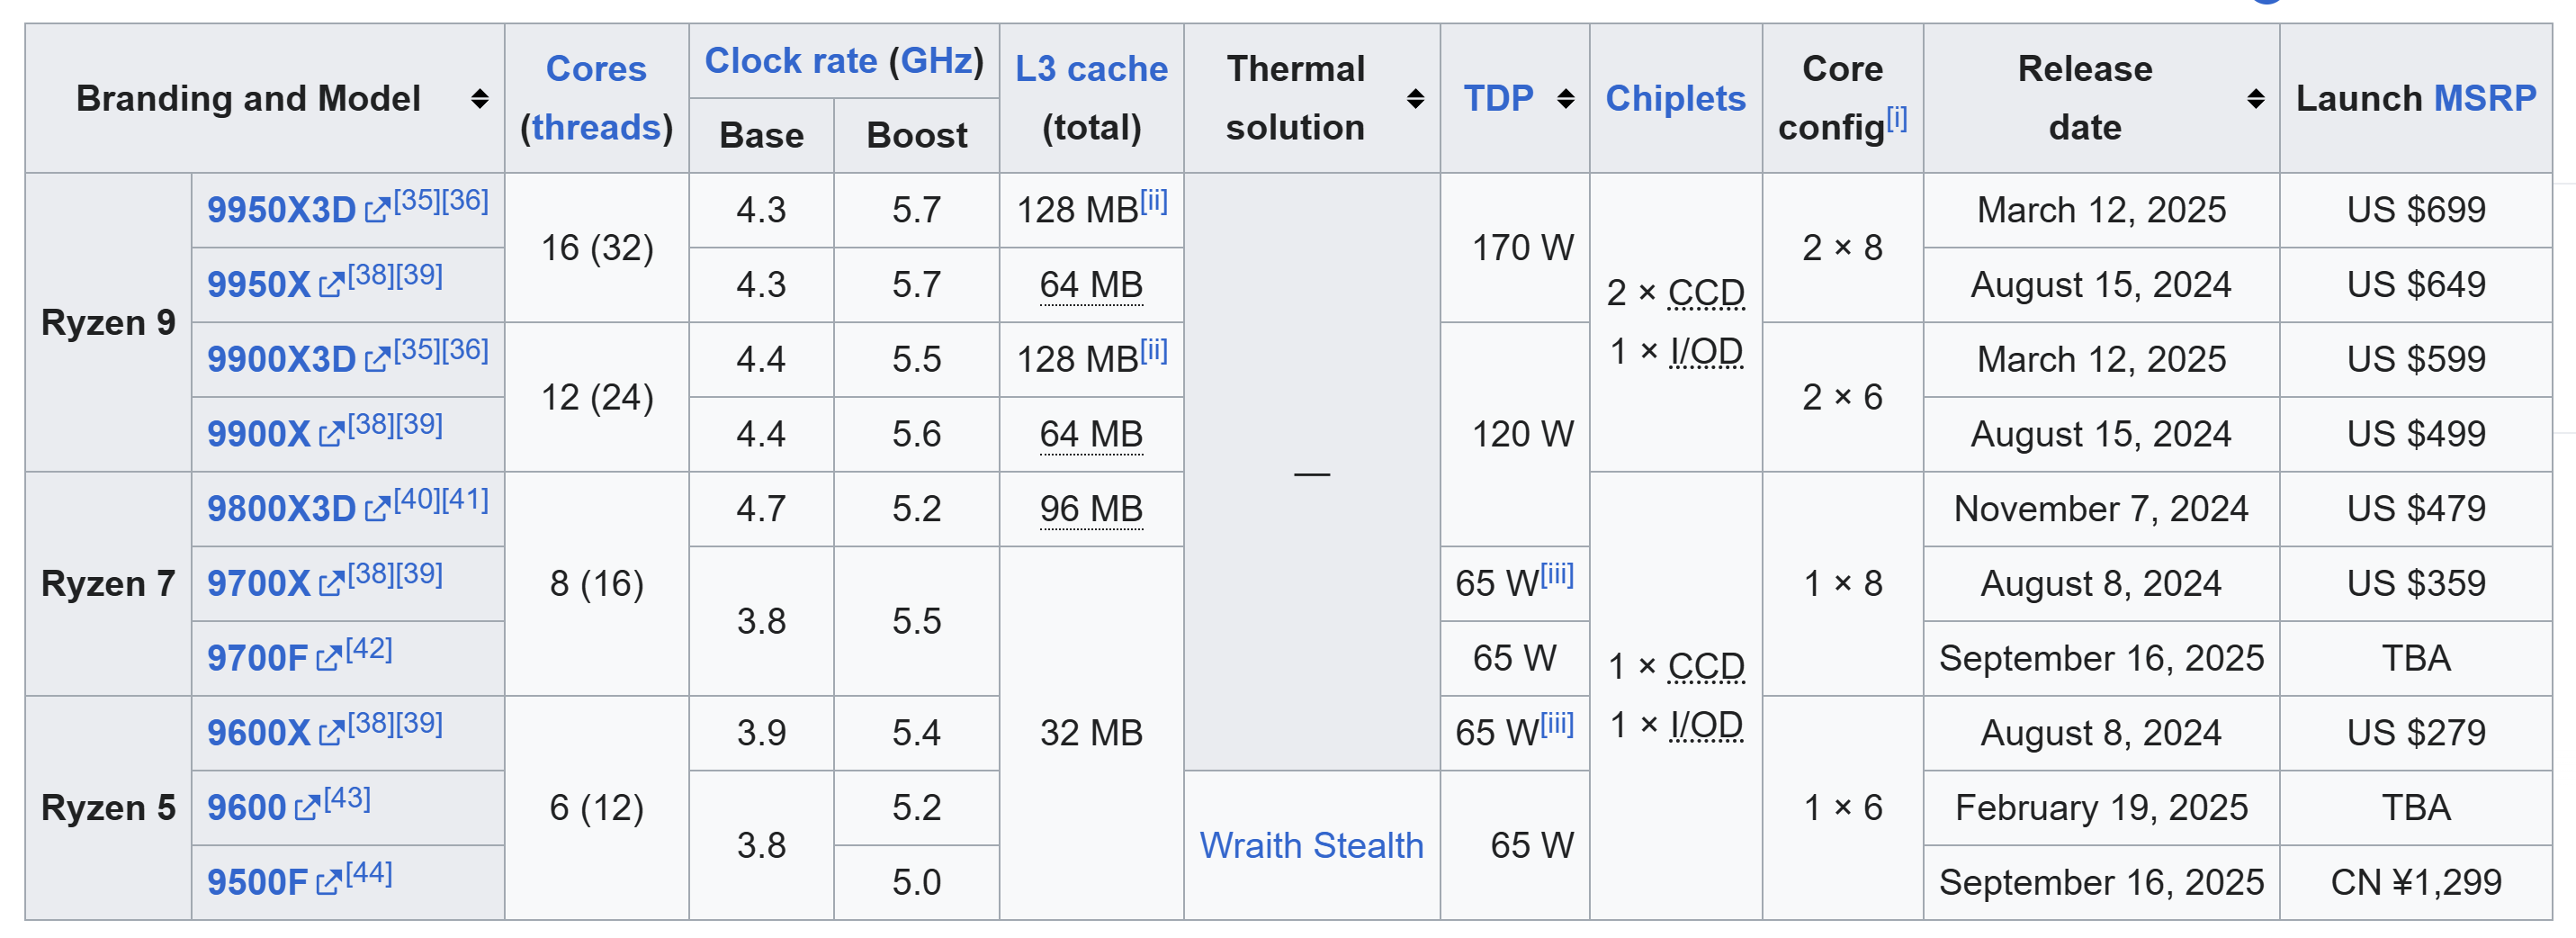Open the 9700F external link
Viewport: 2576px width, 938px height.
pos(257,658)
